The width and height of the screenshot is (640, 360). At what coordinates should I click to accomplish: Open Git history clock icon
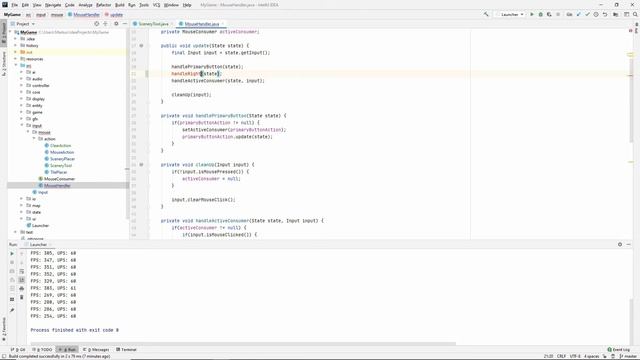coord(596,14)
